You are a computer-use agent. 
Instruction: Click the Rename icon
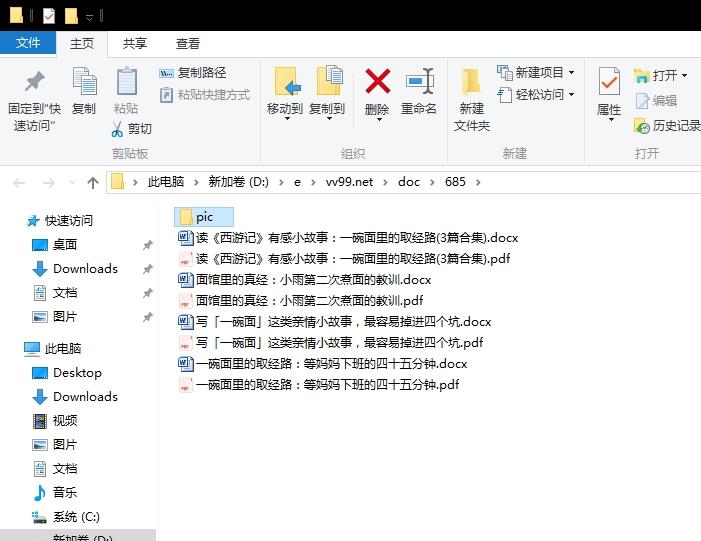click(419, 81)
